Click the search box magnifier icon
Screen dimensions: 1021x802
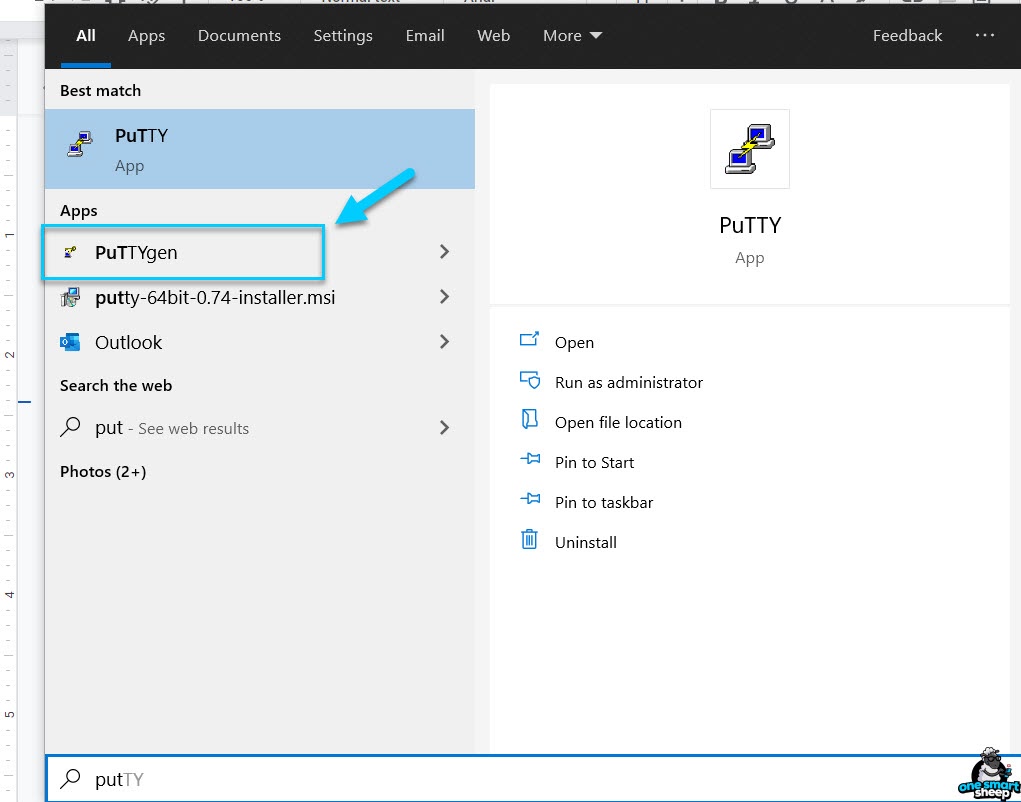click(70, 779)
